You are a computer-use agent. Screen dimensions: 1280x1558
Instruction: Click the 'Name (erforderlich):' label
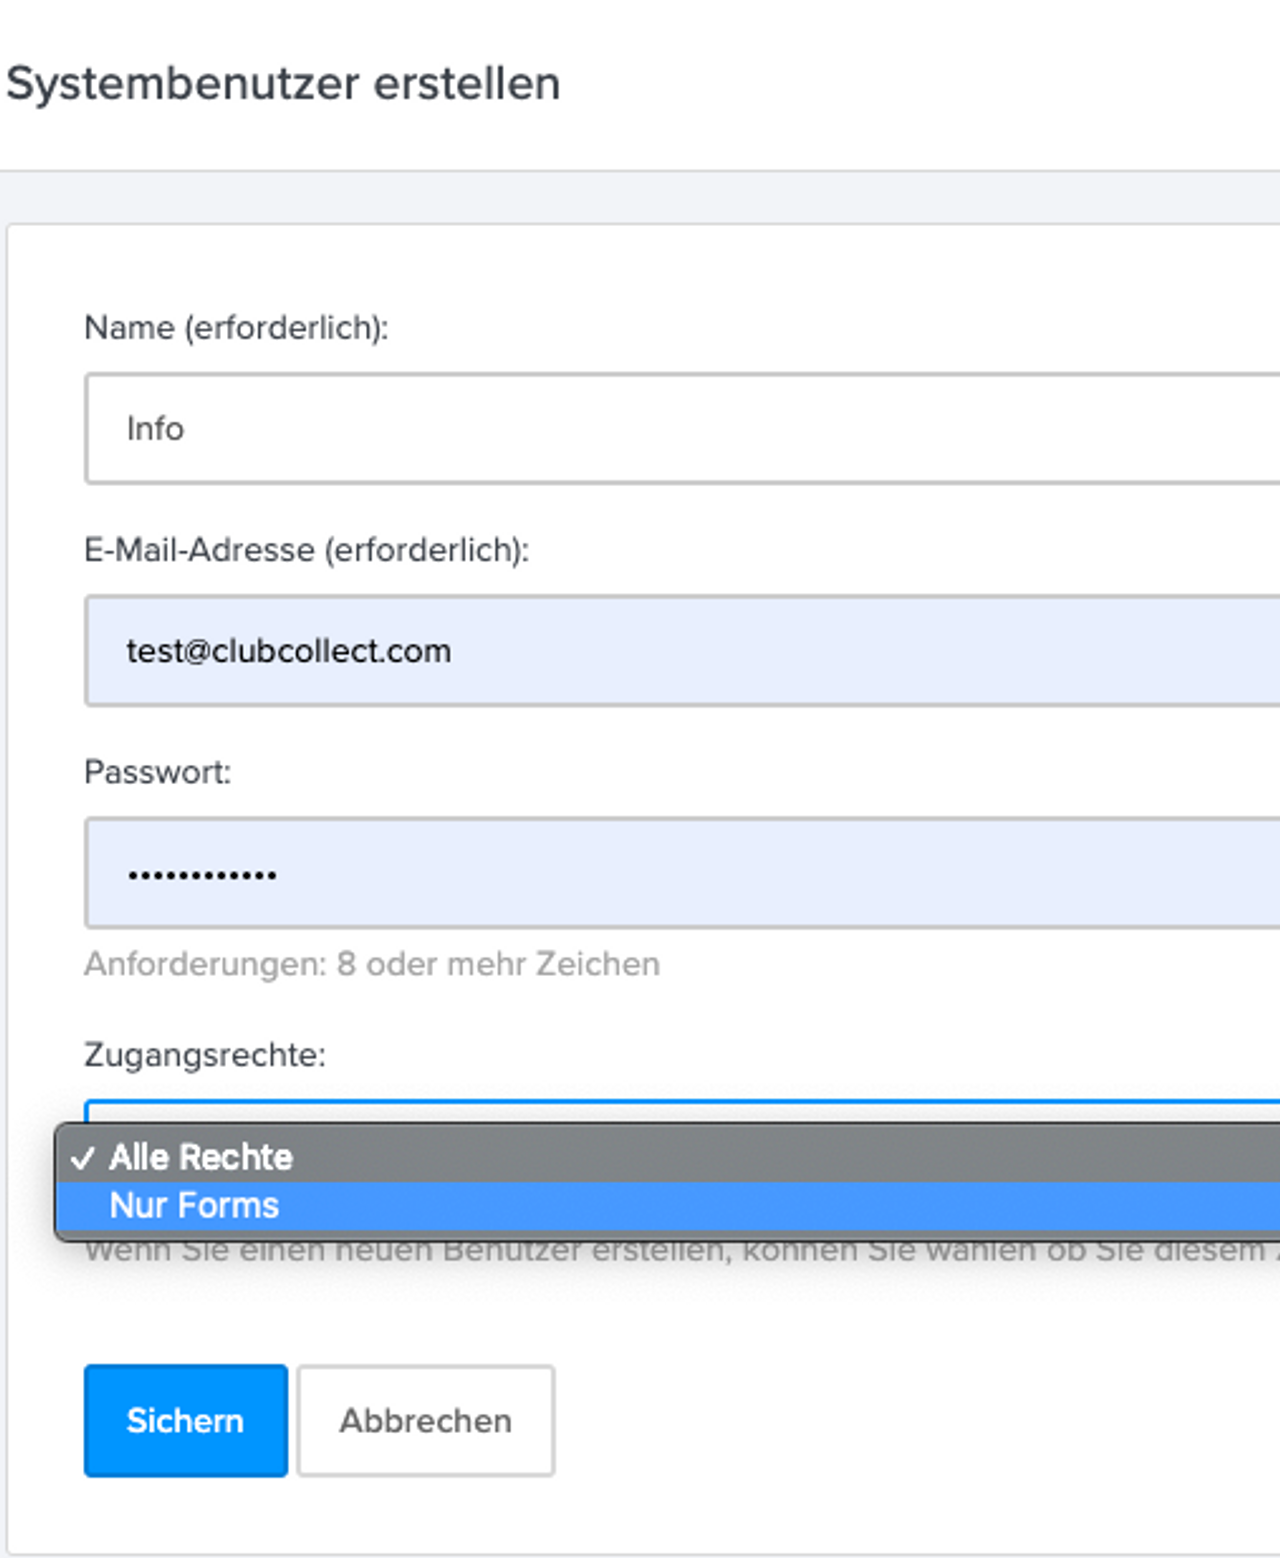236,327
